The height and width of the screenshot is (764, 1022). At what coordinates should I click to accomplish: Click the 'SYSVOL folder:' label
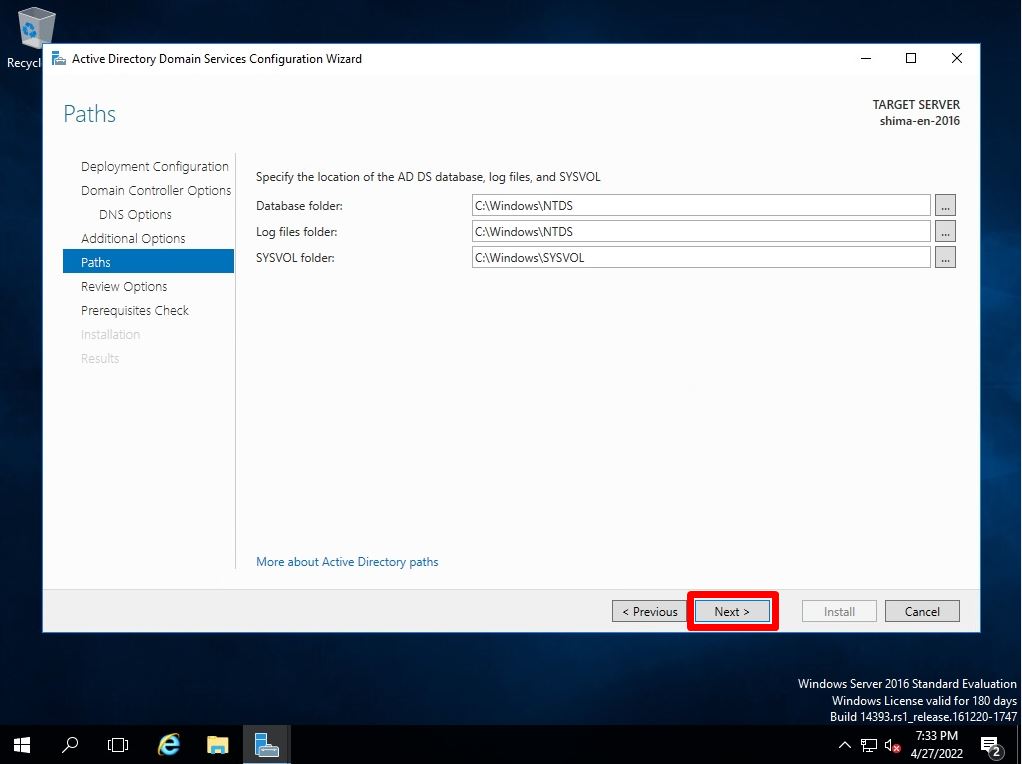coord(295,258)
